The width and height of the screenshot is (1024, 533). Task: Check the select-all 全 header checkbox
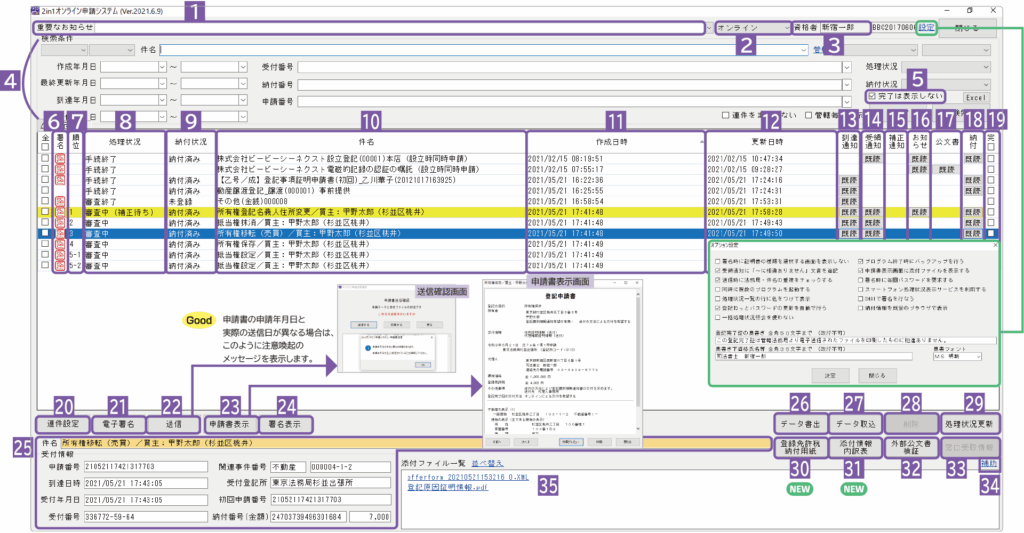pos(45,144)
